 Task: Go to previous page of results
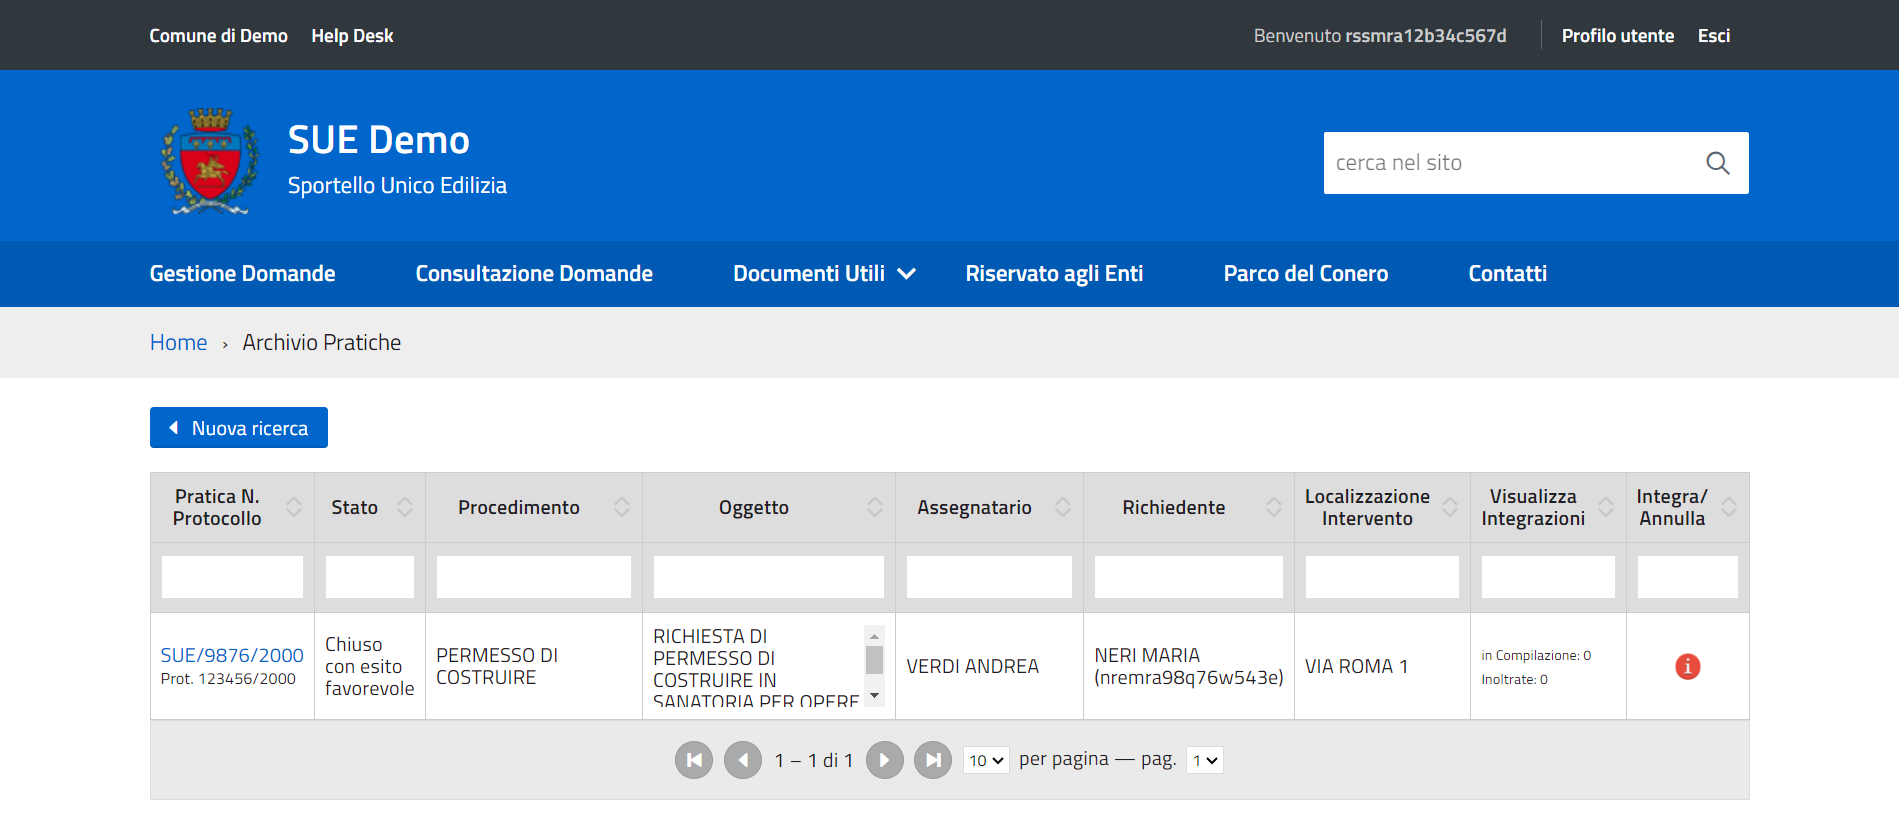click(743, 760)
